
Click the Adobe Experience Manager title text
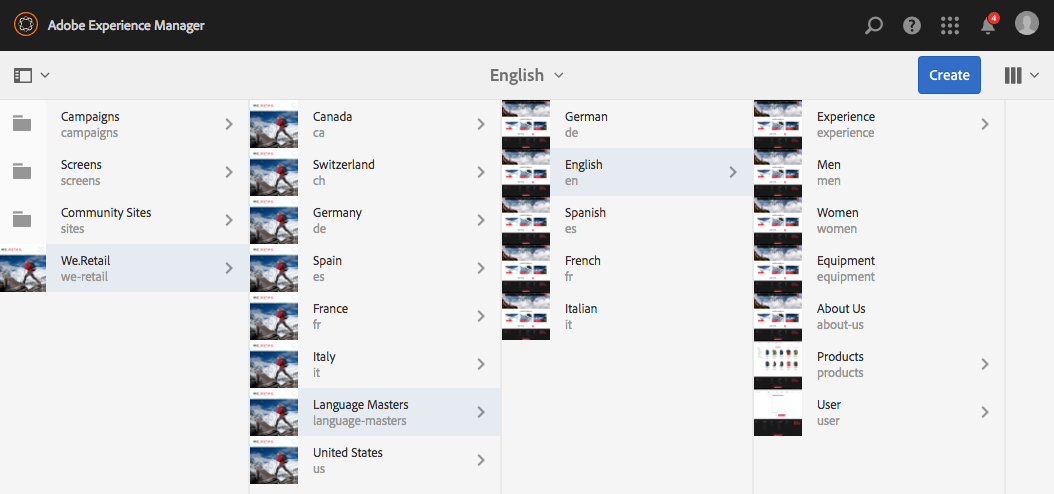pos(126,26)
